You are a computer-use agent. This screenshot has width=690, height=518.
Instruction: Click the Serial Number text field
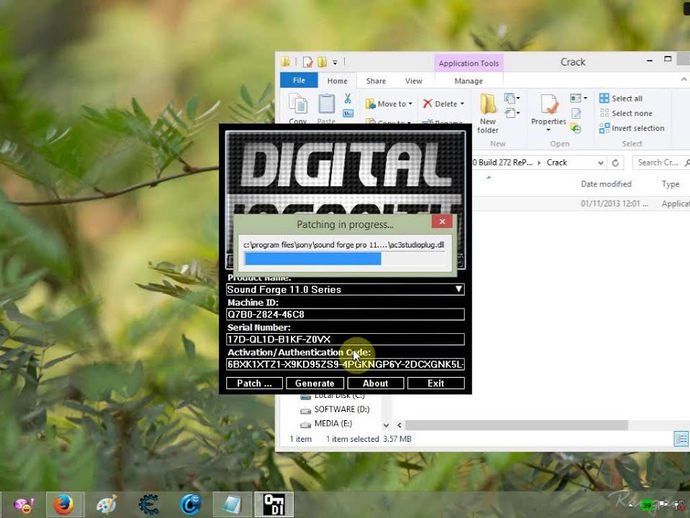pyautogui.click(x=345, y=339)
